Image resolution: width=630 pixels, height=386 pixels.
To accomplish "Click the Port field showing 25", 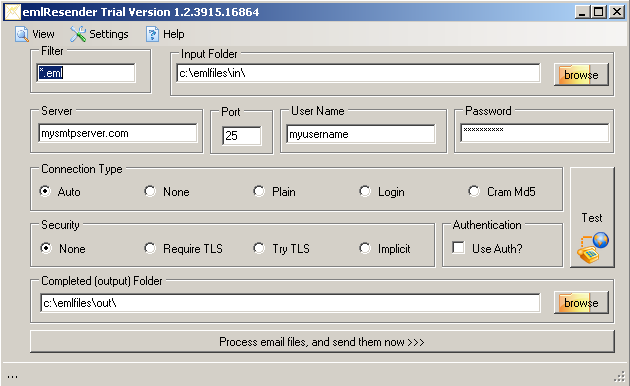I will pyautogui.click(x=241, y=136).
